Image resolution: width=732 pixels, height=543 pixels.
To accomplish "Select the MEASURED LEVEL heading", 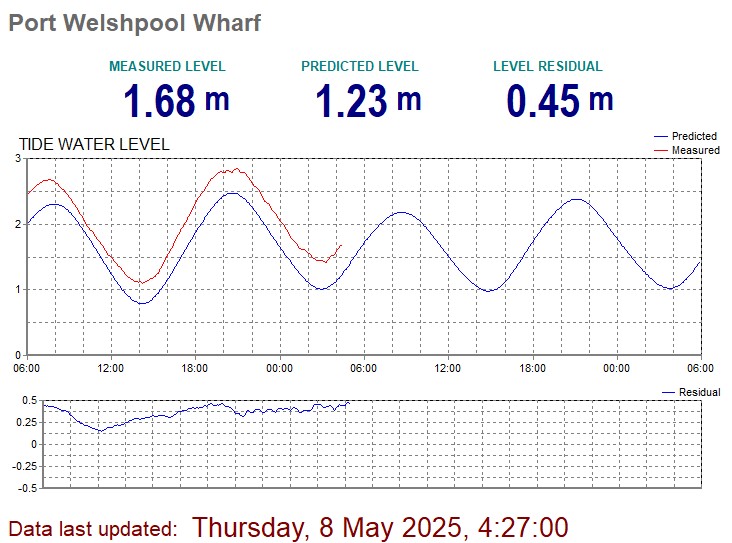I will tap(167, 67).
